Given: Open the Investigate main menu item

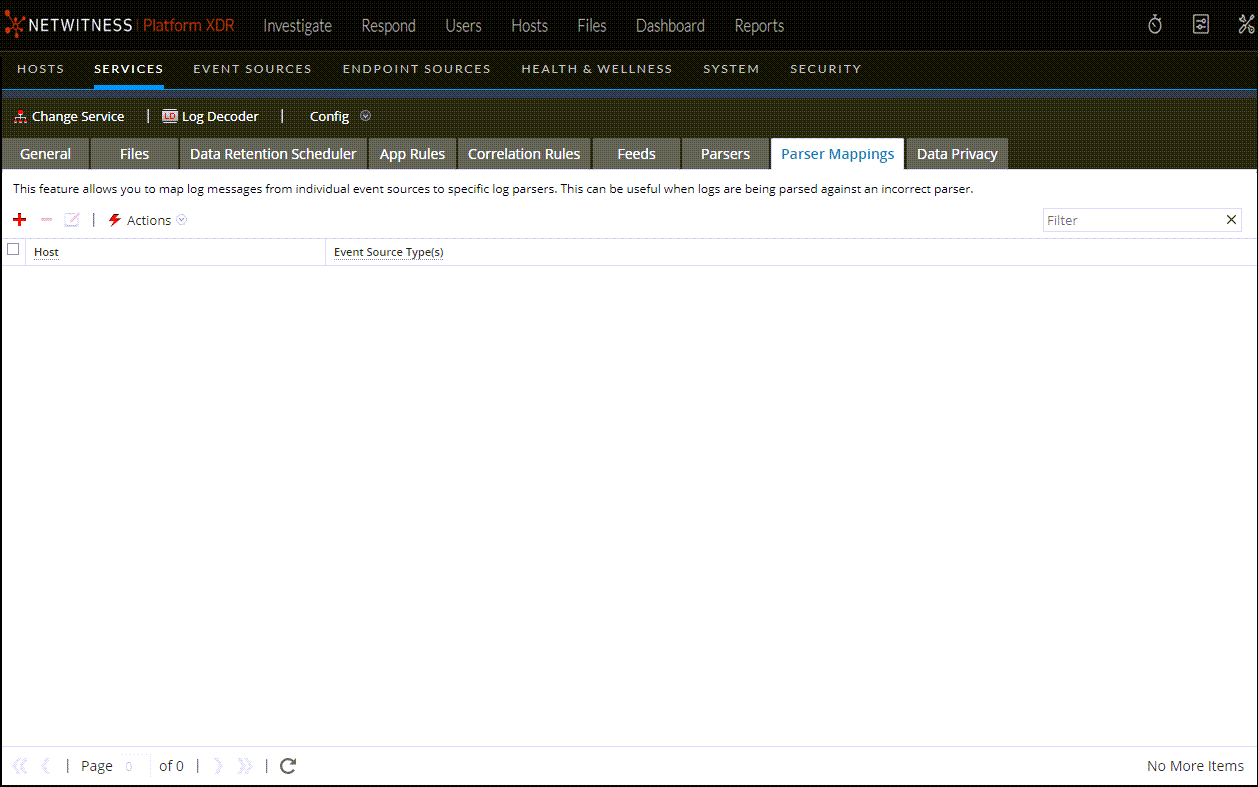Looking at the screenshot, I should click(x=297, y=26).
